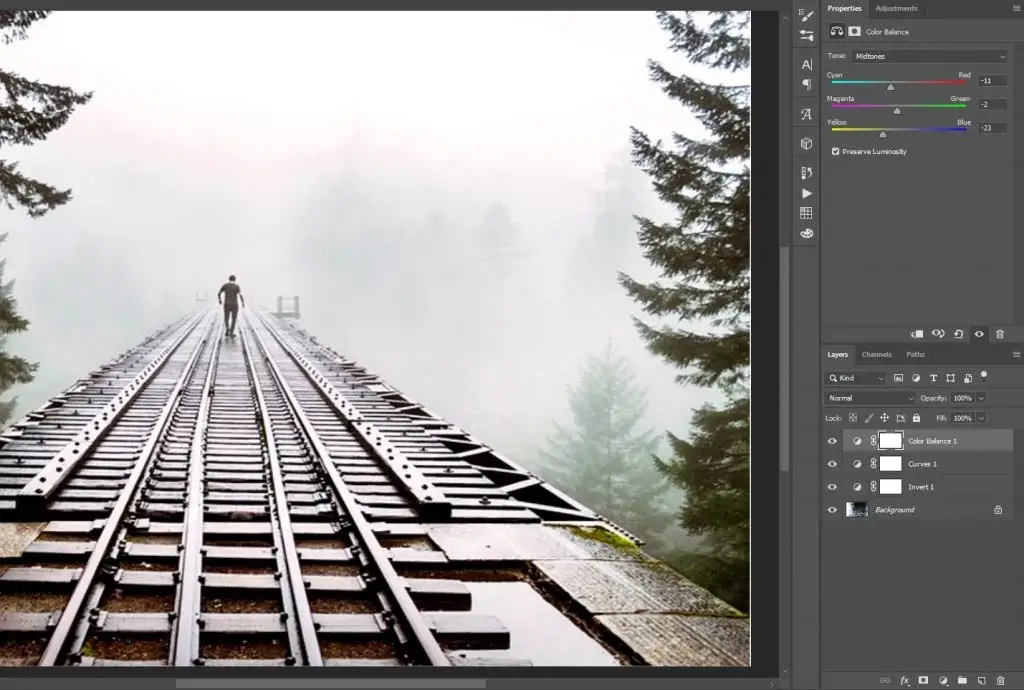Open the Layers panel flyout menu
This screenshot has width=1024, height=690.
coord(1016,354)
